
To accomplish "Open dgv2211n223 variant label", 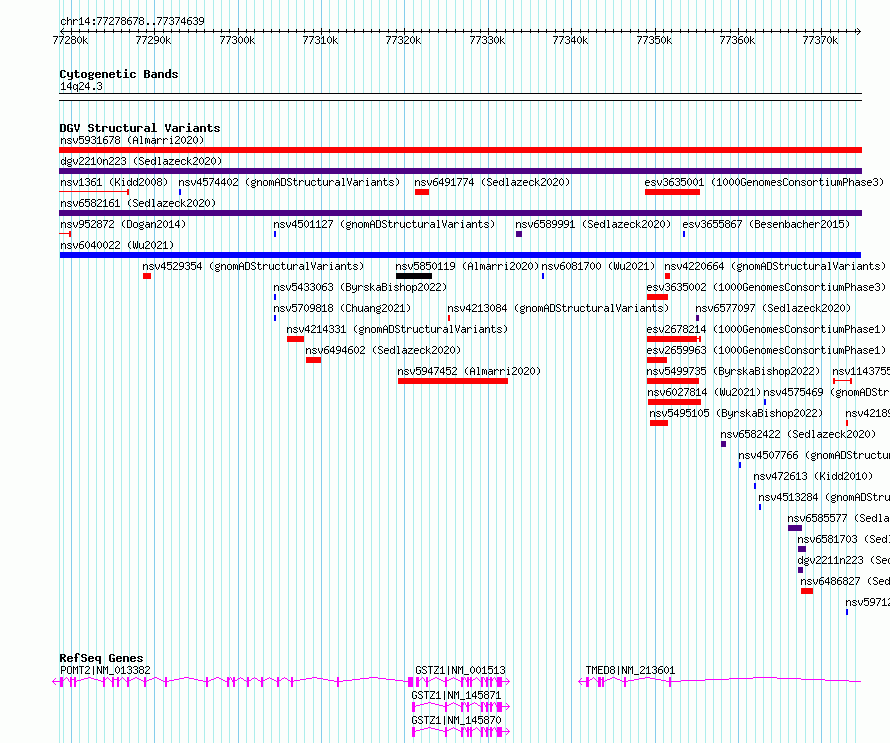I will pos(843,560).
